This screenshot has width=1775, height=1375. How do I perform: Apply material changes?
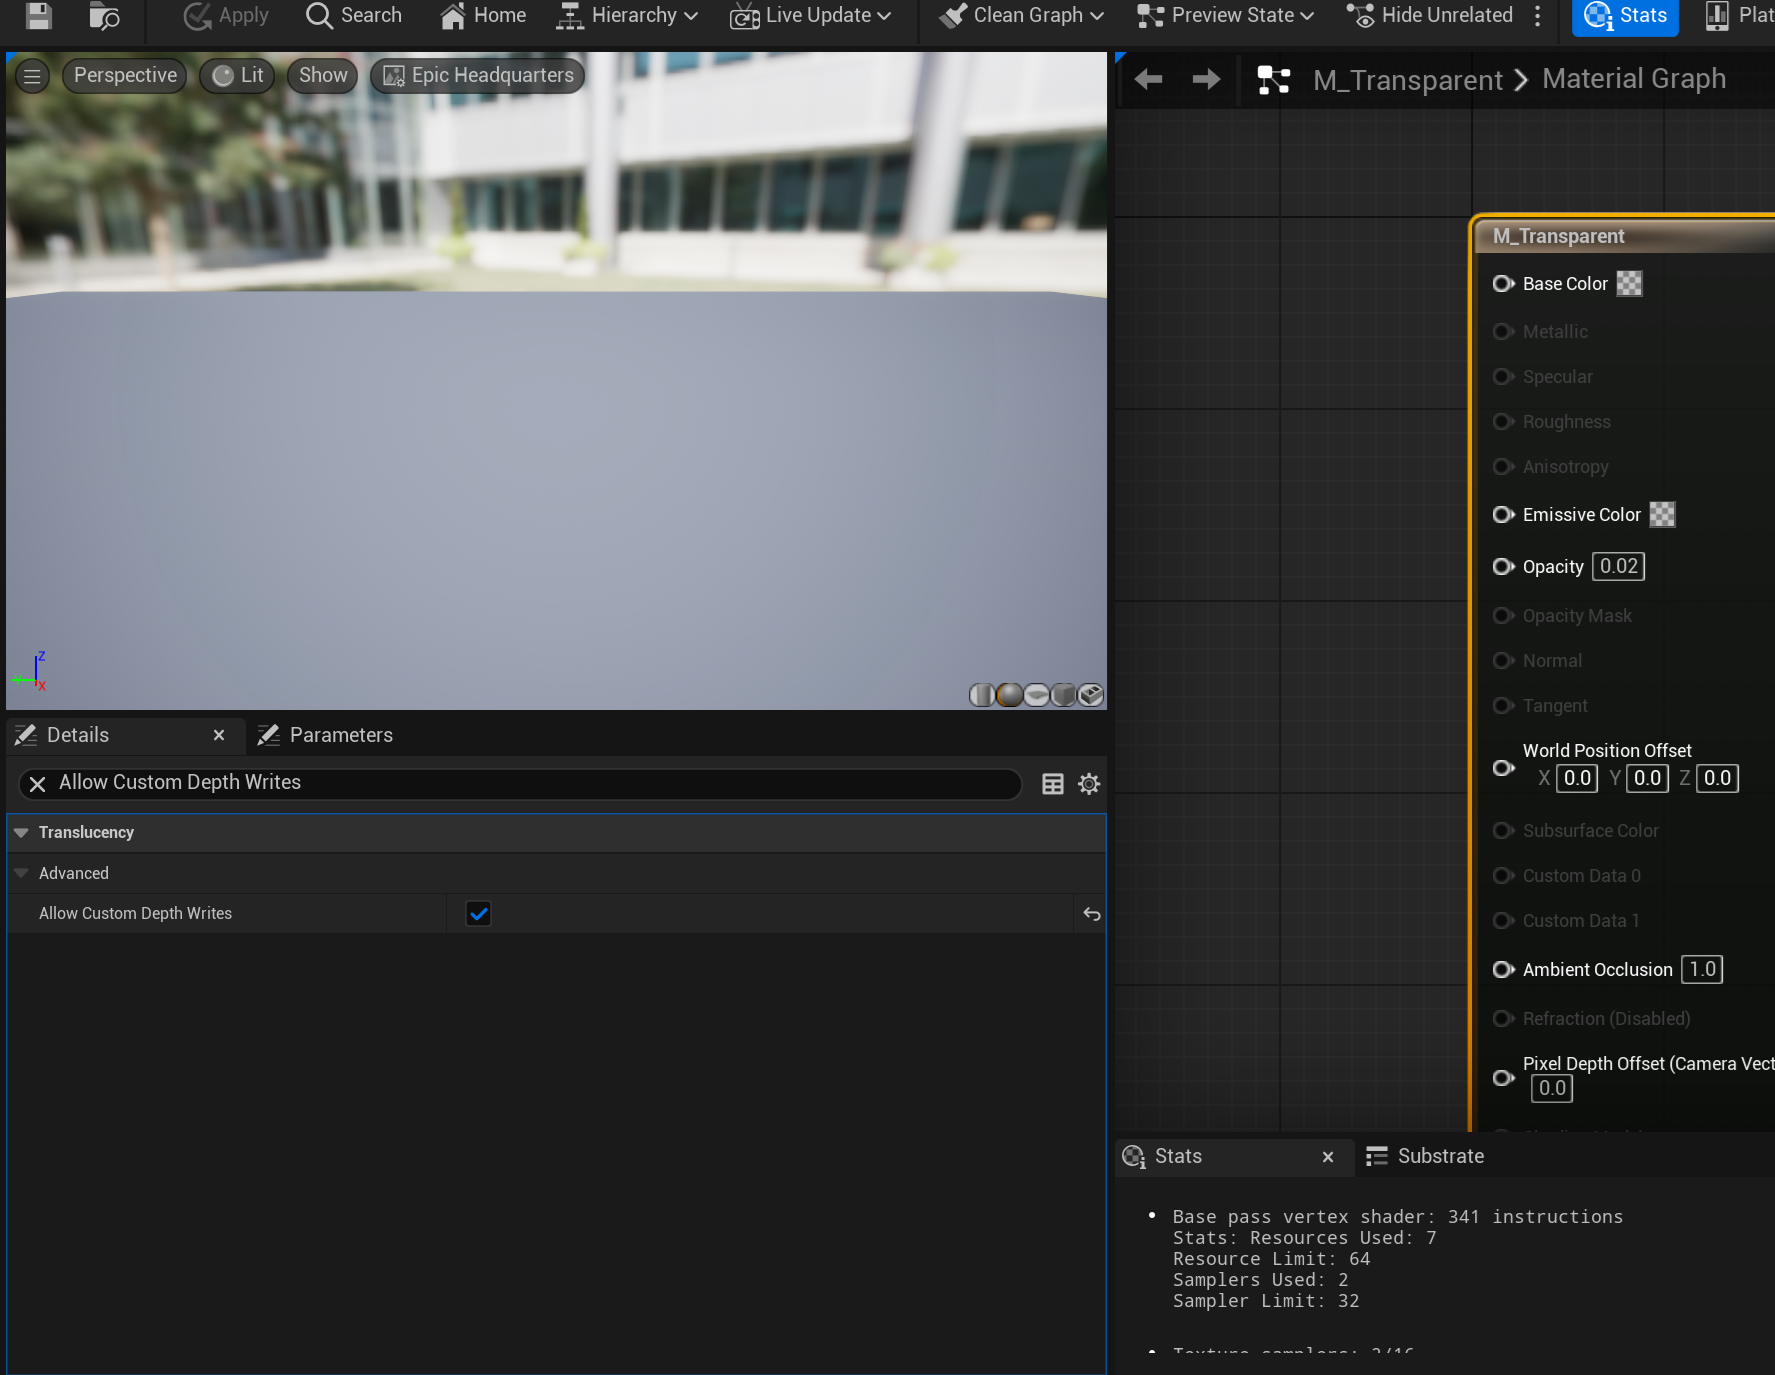(226, 15)
